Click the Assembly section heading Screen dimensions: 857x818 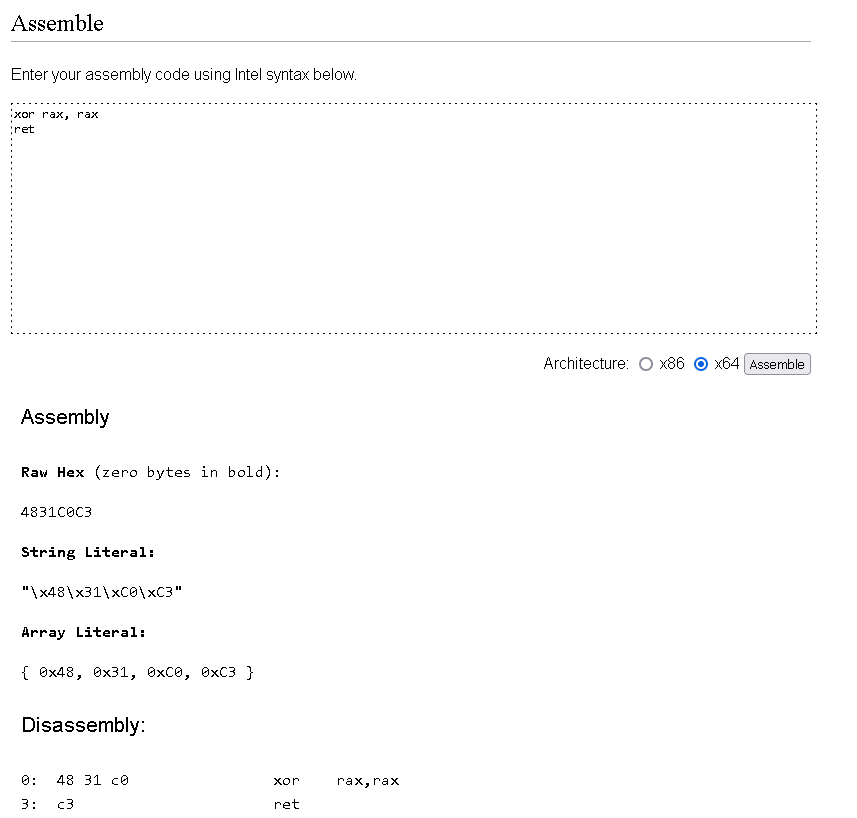(65, 417)
